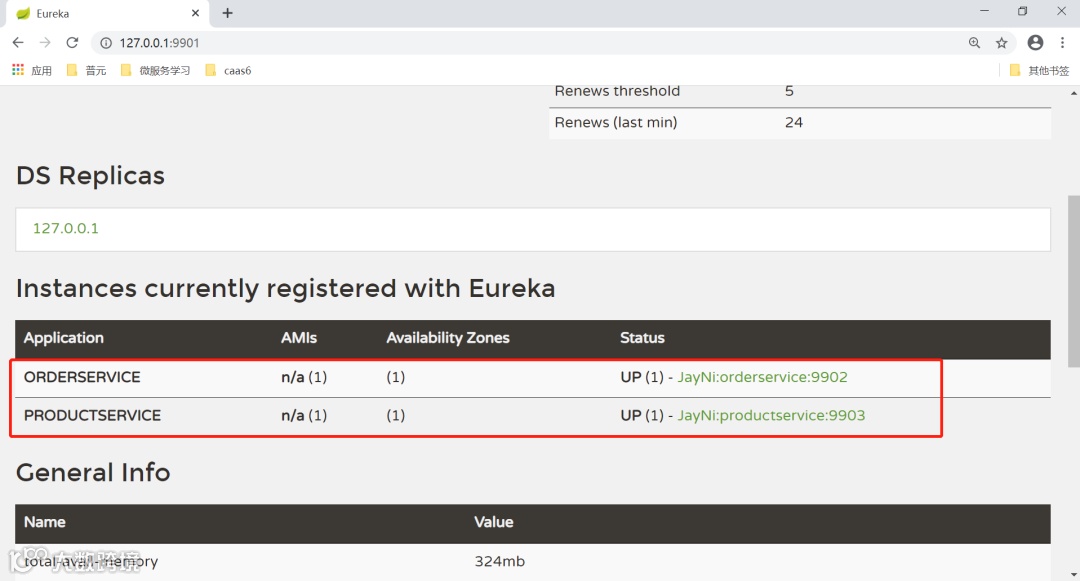This screenshot has height=581, width=1080.
Task: Expand the 其他书签 folder
Action: 1040,70
